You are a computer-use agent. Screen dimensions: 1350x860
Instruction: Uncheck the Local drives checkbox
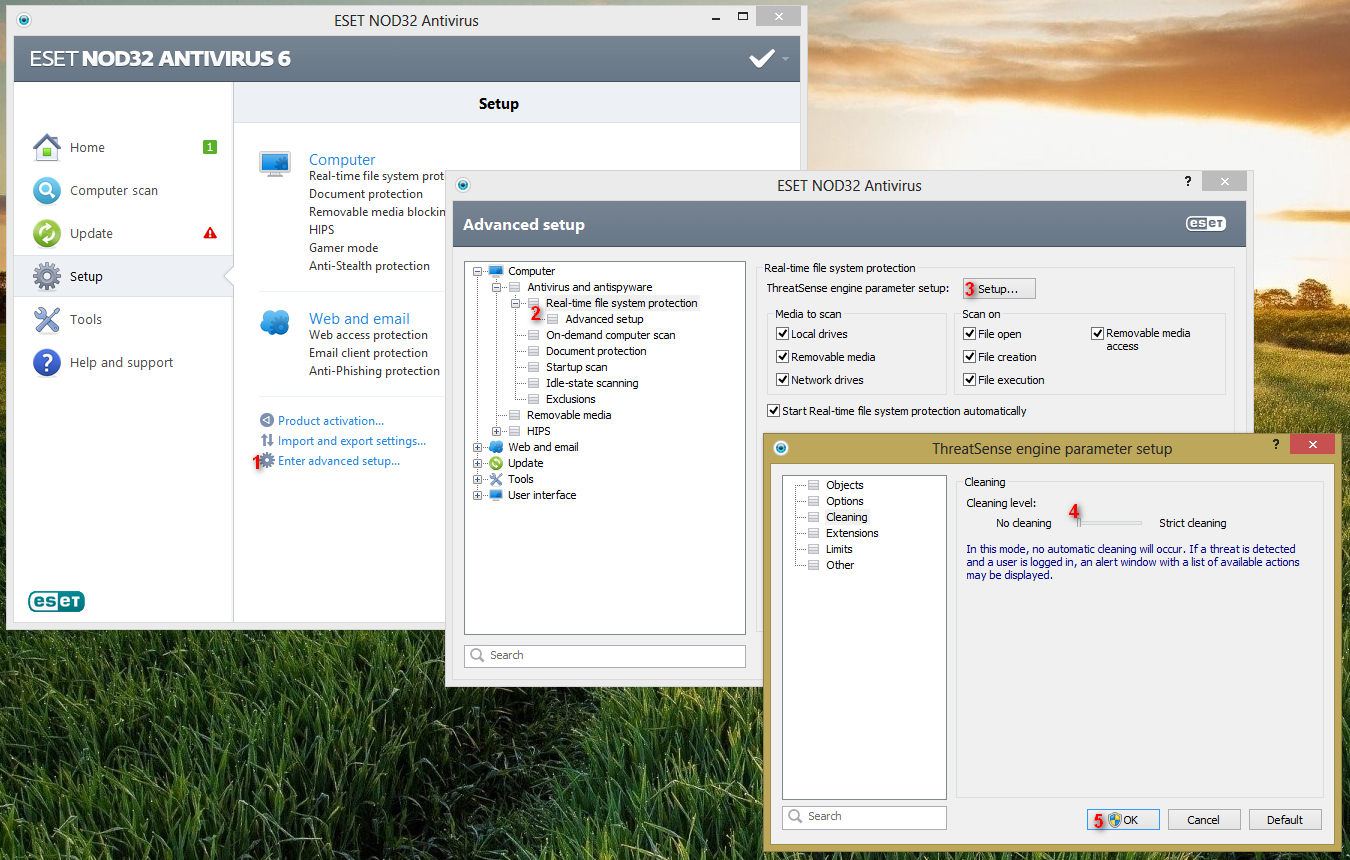[x=783, y=334]
